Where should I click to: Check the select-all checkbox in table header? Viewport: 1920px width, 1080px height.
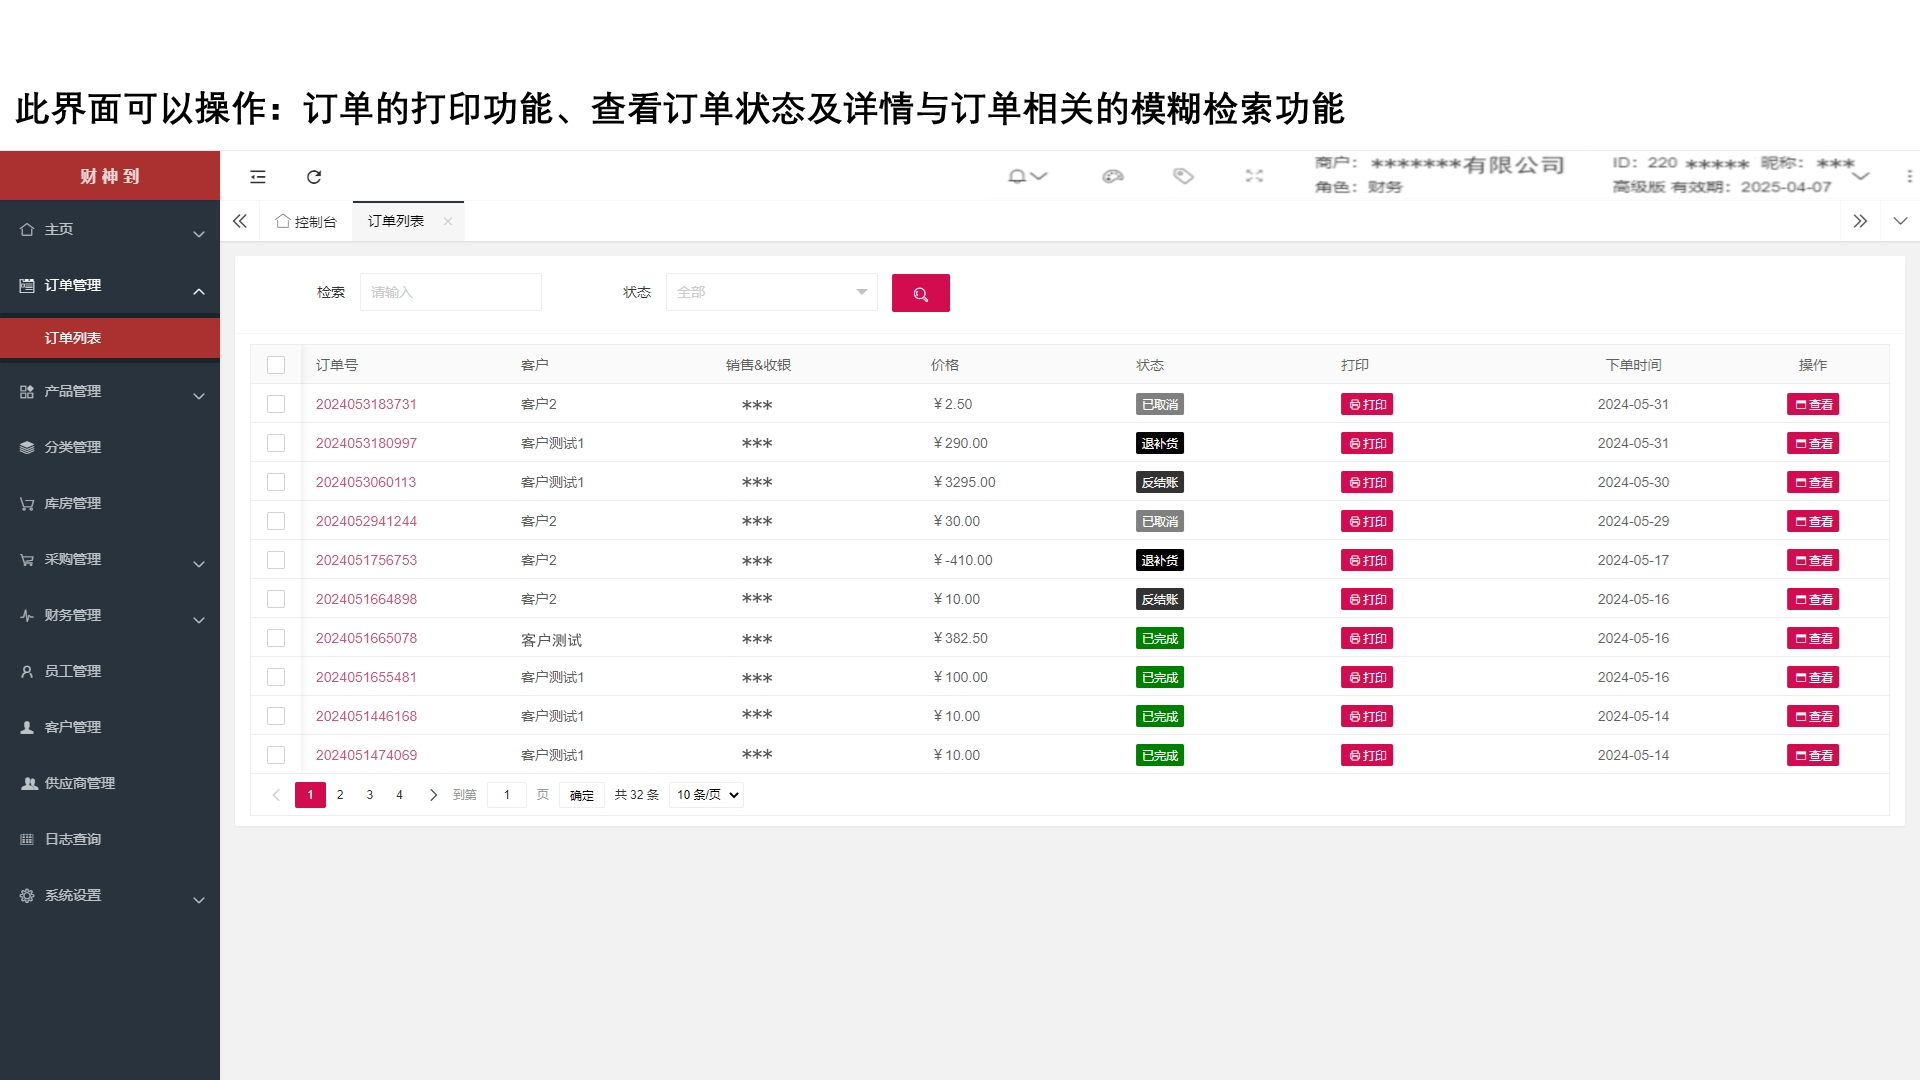[276, 365]
